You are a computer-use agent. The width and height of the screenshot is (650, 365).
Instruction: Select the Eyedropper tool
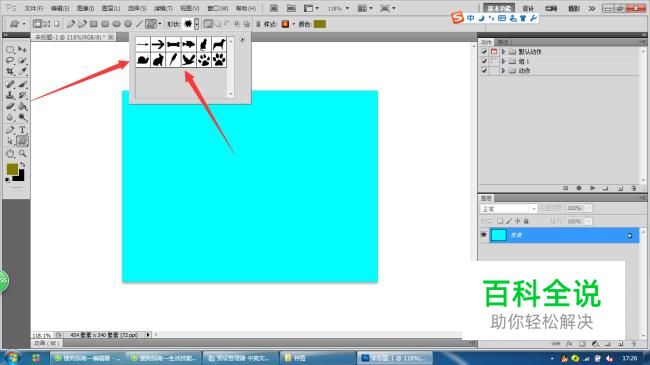(22, 71)
